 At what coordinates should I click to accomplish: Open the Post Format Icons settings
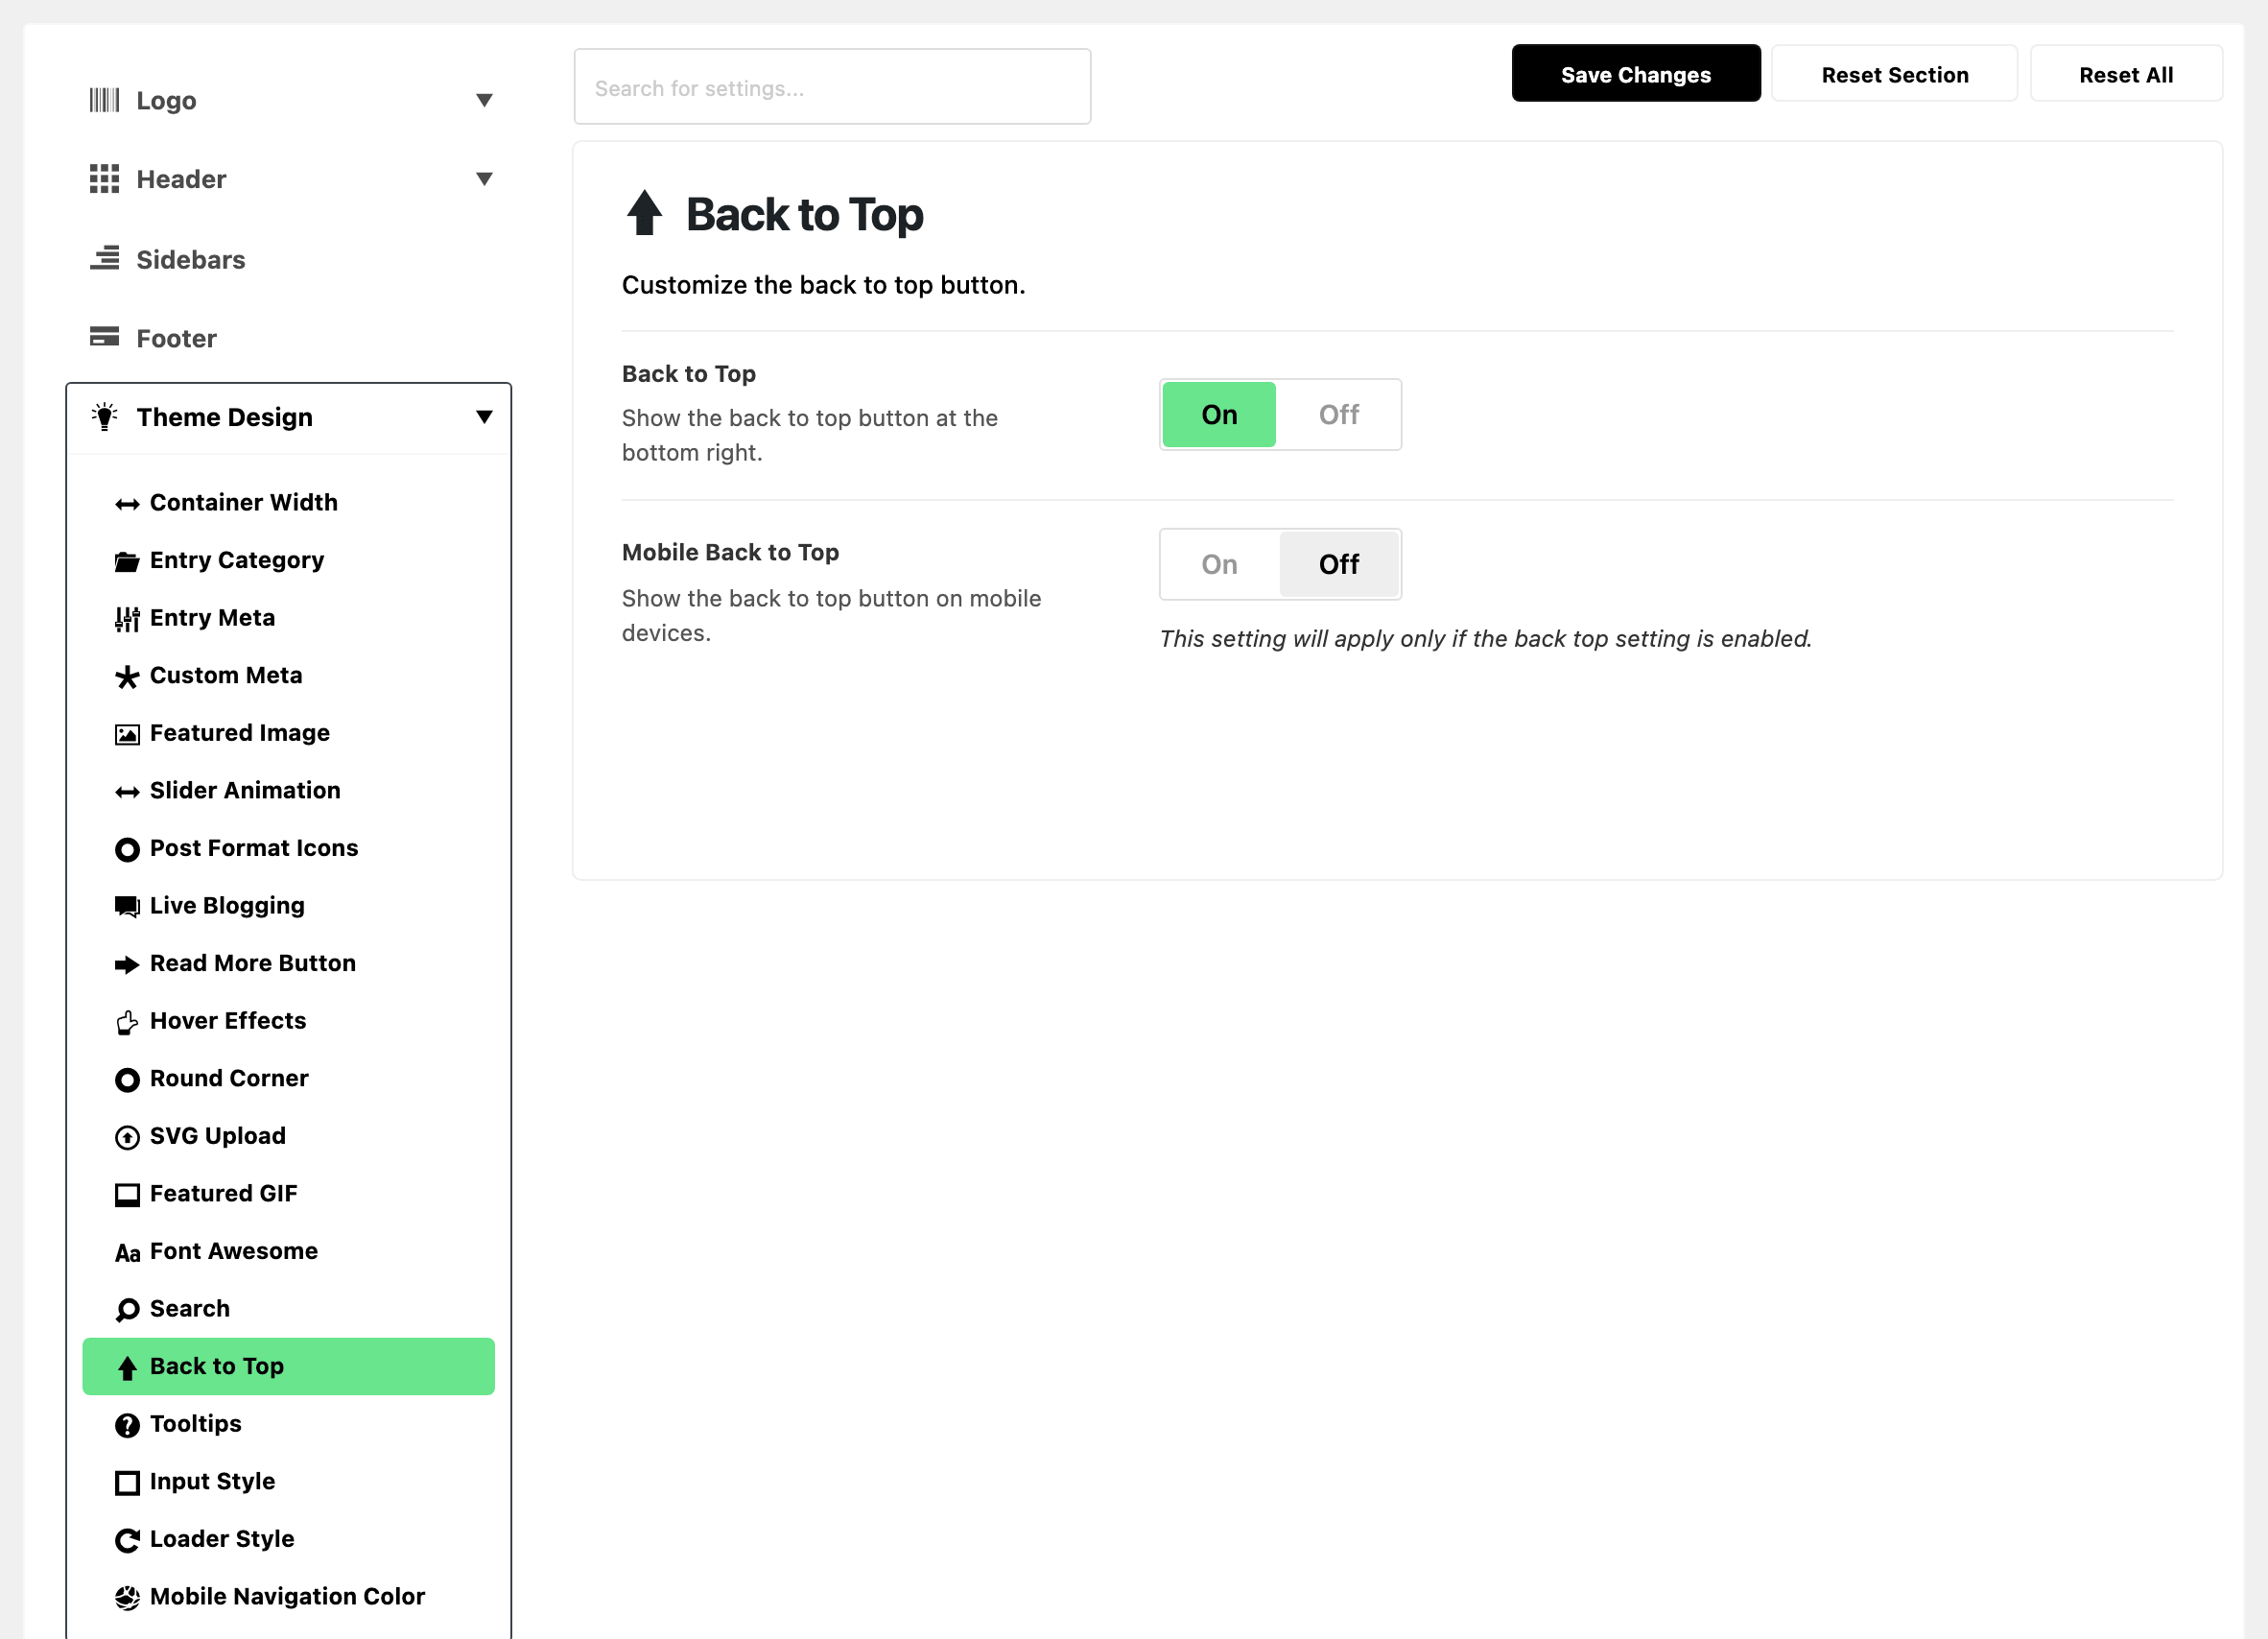(288, 848)
